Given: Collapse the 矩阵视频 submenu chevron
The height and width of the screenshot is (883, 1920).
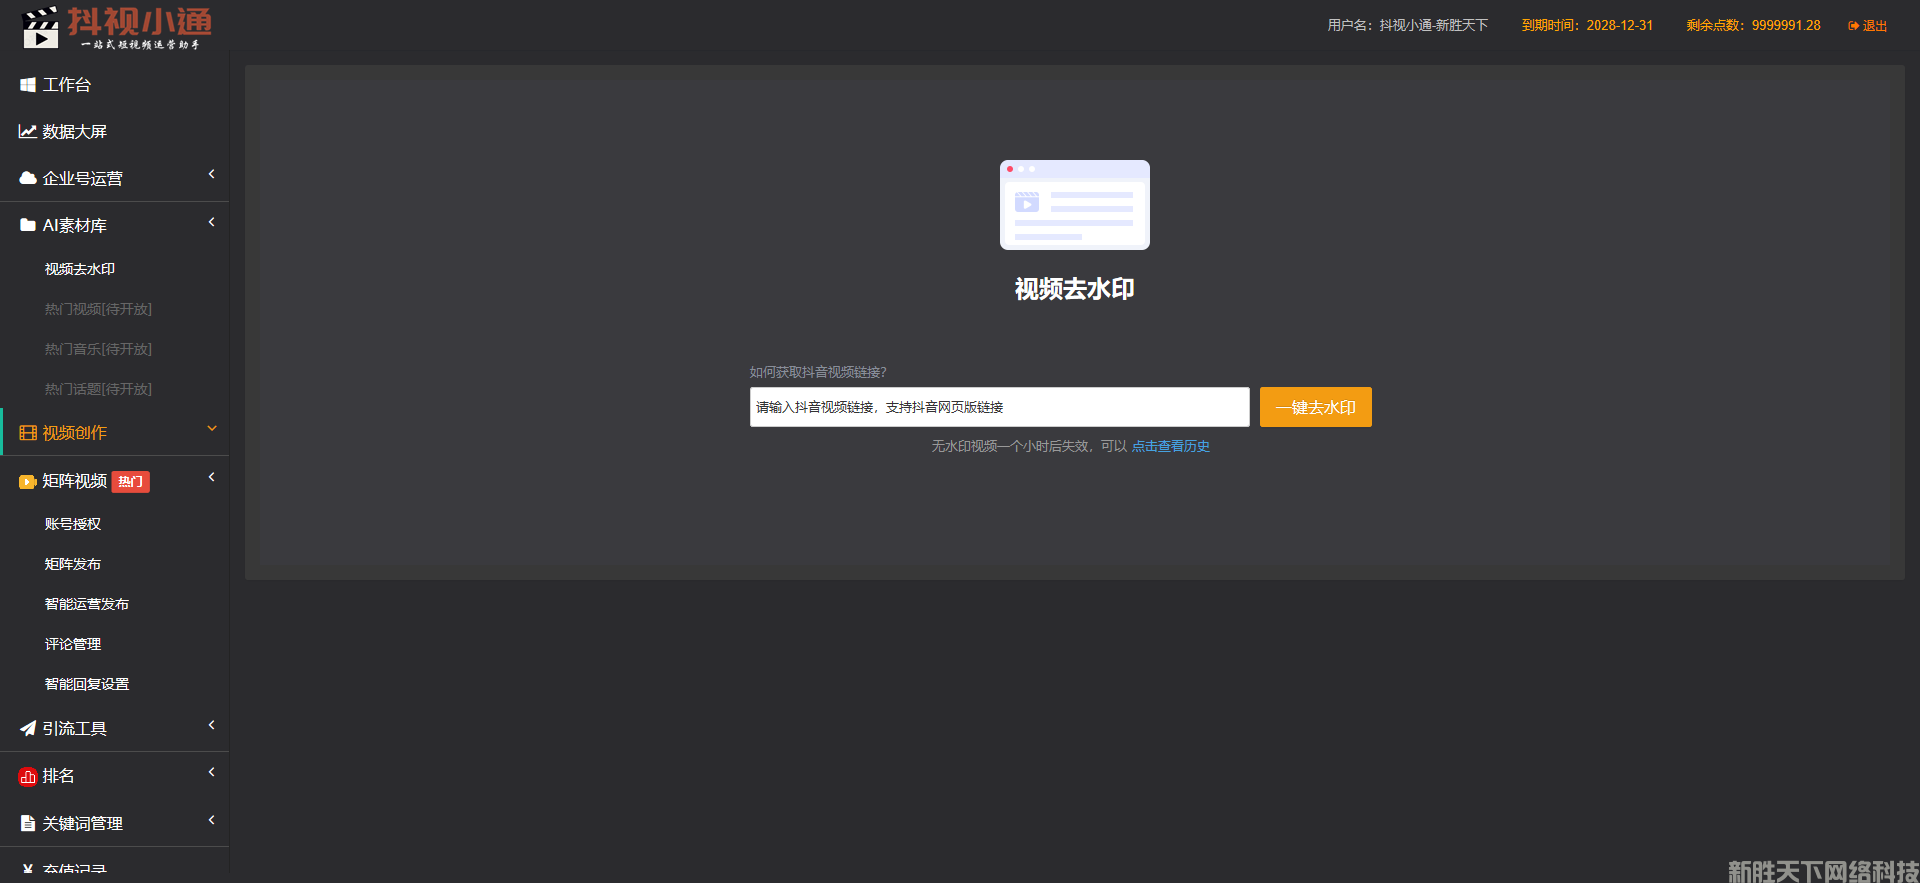Looking at the screenshot, I should pos(212,478).
